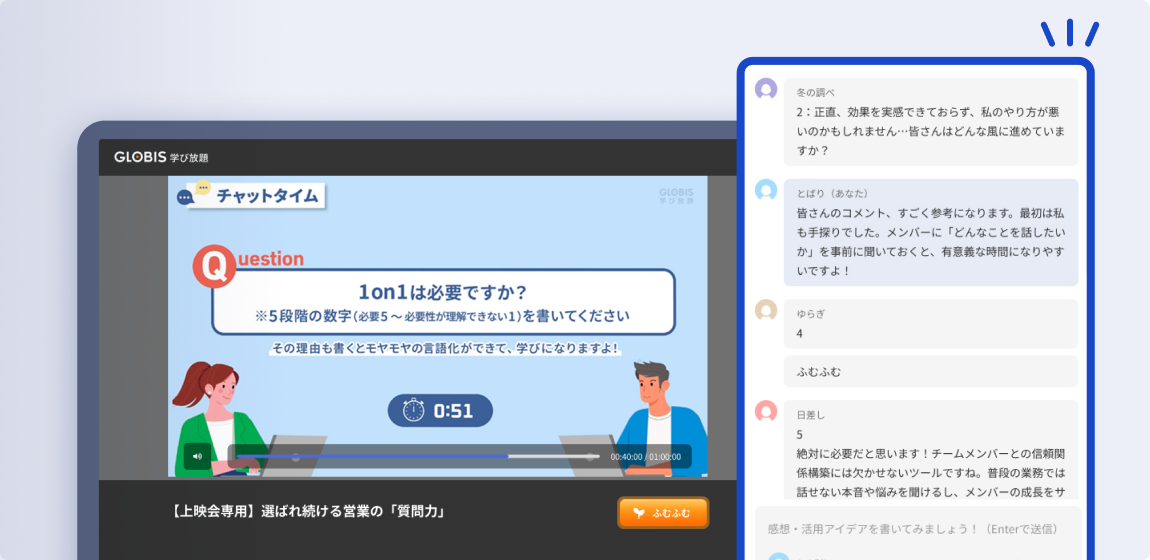
Task: Click the とばり（あなた） user avatar
Action: (766, 190)
